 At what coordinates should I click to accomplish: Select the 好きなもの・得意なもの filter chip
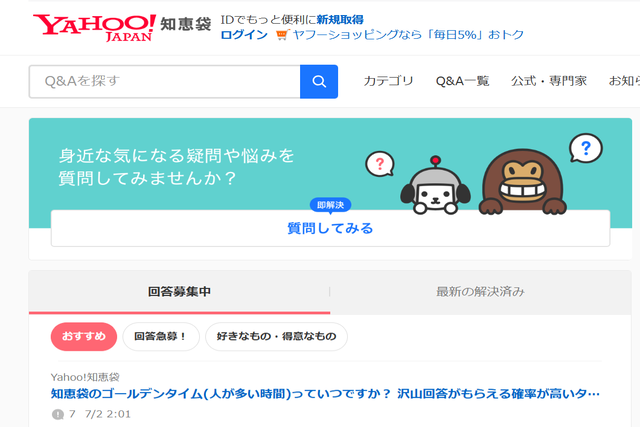click(x=276, y=337)
